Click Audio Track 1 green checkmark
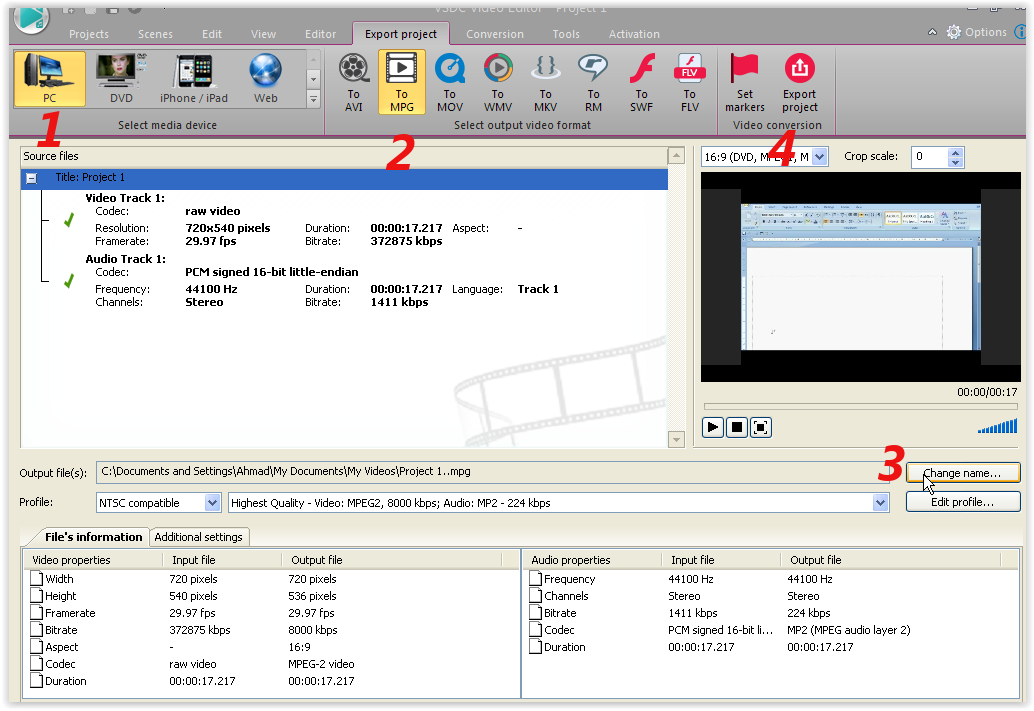The height and width of the screenshot is (711, 1034). point(69,281)
